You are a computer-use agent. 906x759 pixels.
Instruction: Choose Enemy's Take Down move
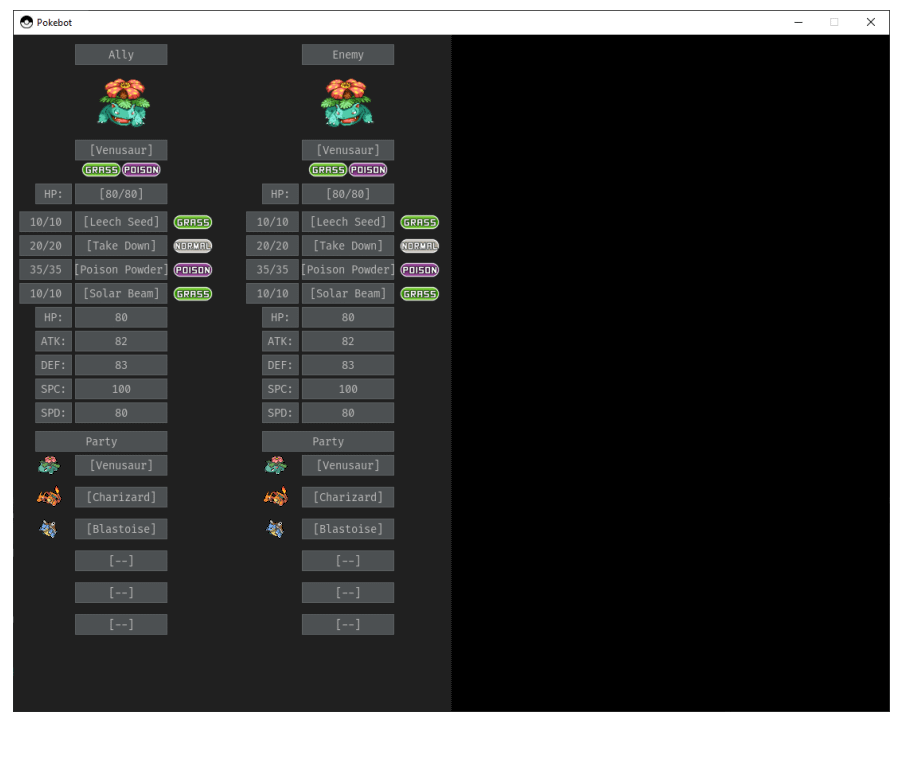[348, 246]
